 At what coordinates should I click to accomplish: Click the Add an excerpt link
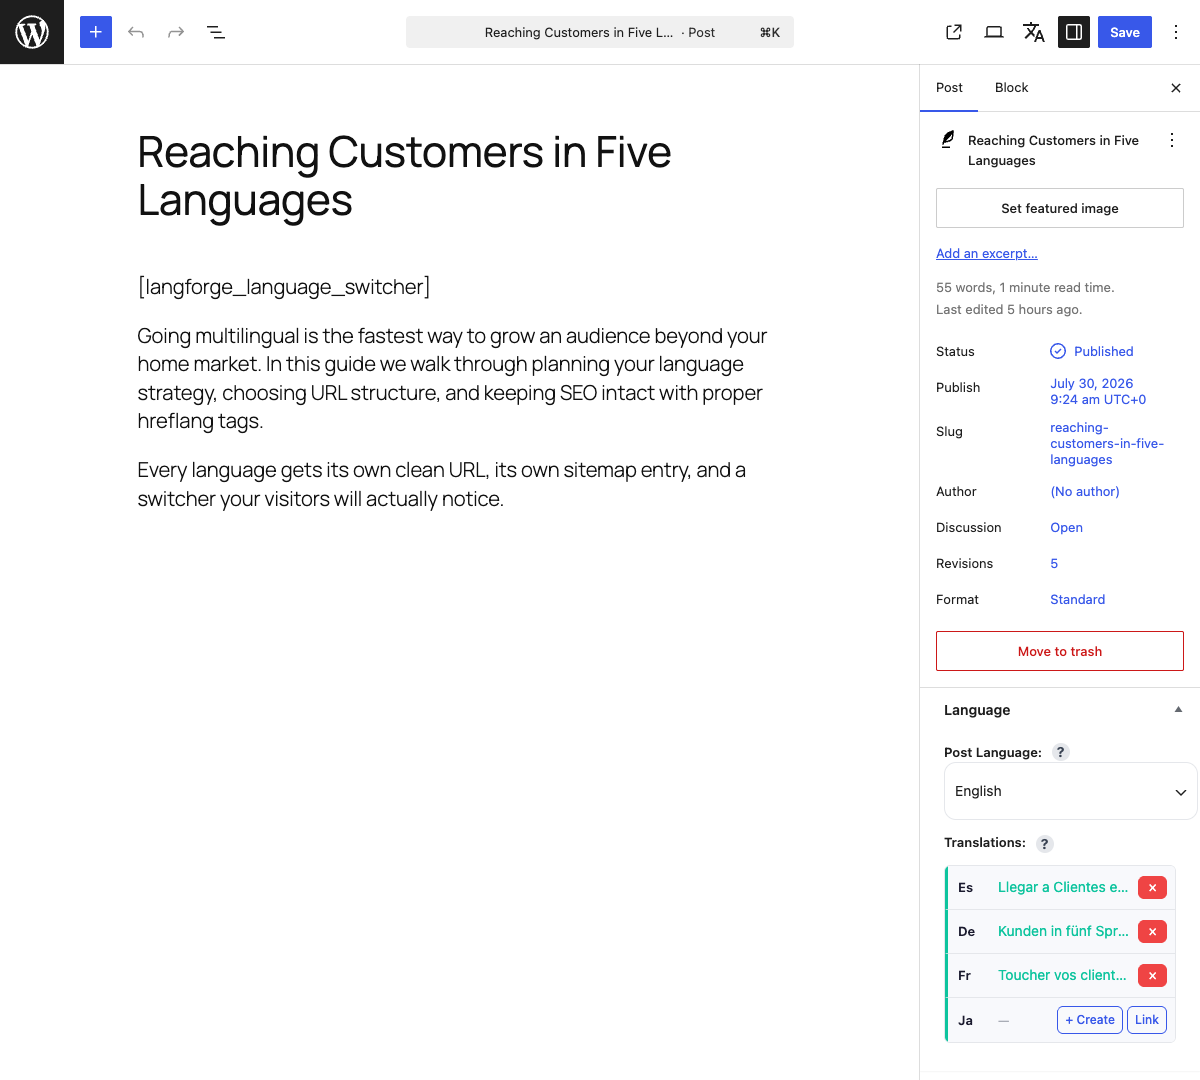click(x=987, y=254)
